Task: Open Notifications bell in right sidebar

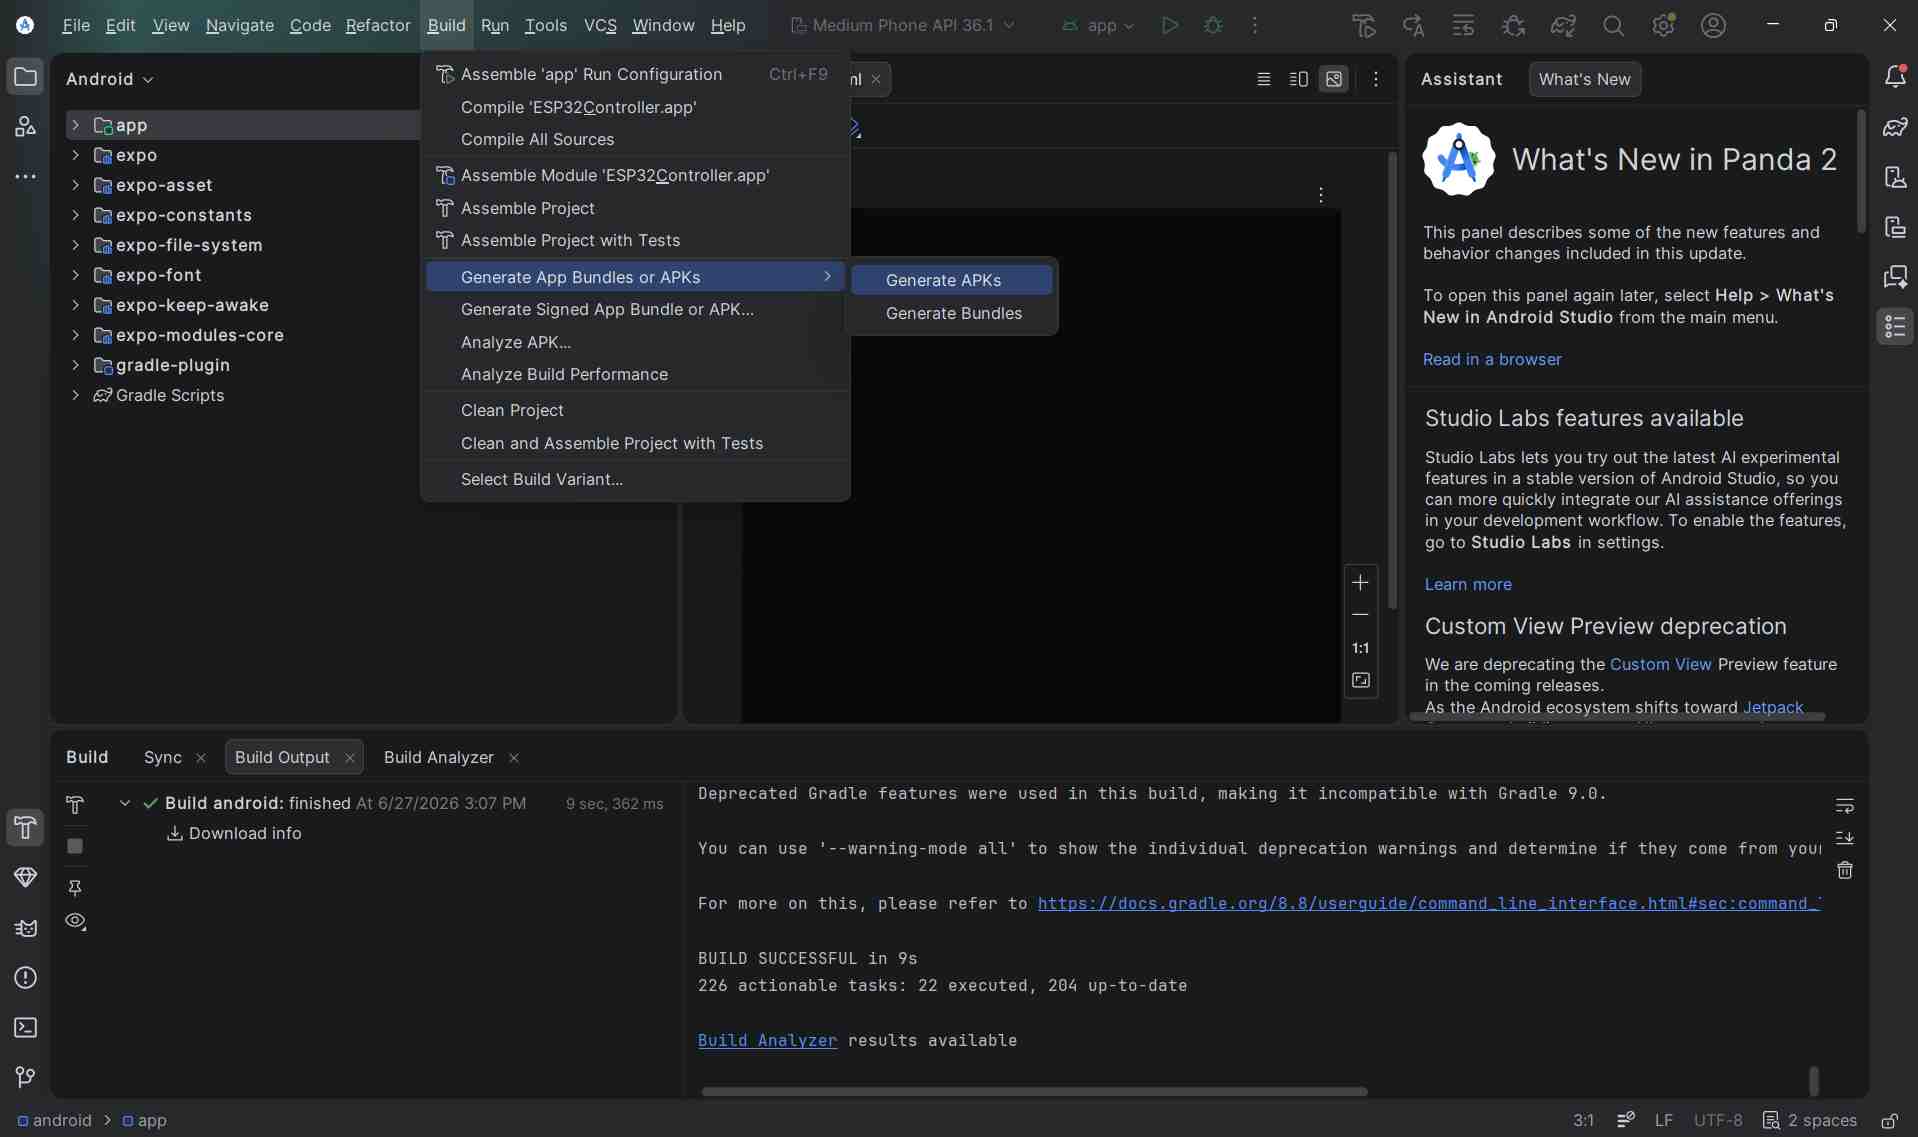Action: point(1895,77)
